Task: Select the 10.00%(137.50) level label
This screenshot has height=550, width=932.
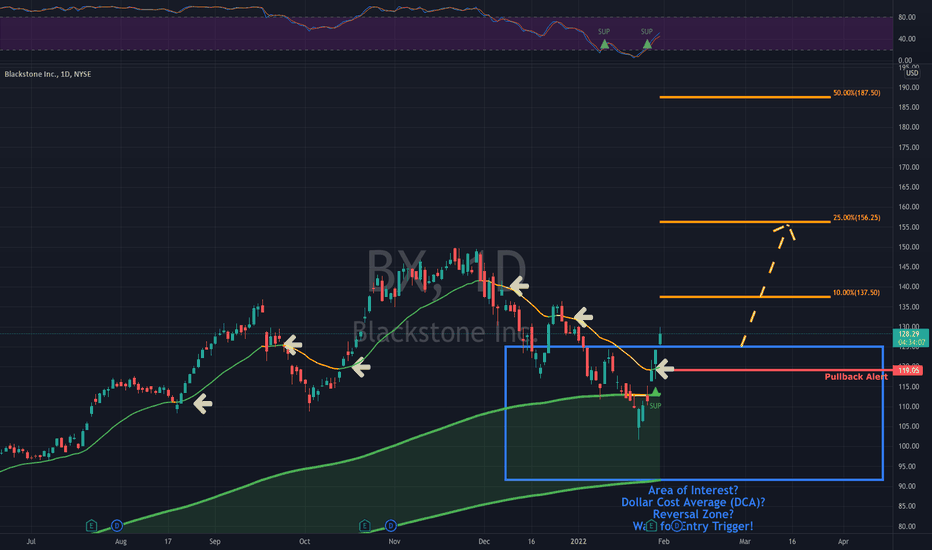Action: pyautogui.click(x=856, y=293)
